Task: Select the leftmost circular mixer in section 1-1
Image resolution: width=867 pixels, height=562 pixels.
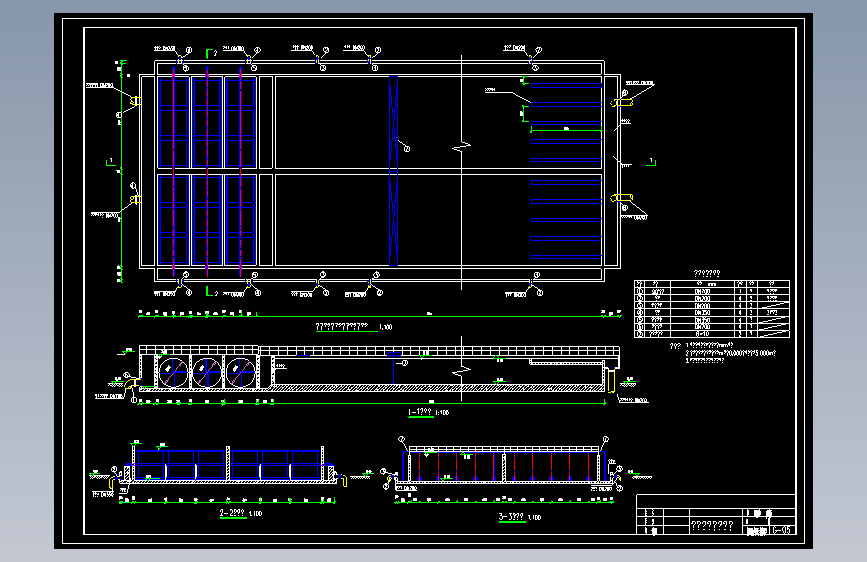Action: [173, 372]
